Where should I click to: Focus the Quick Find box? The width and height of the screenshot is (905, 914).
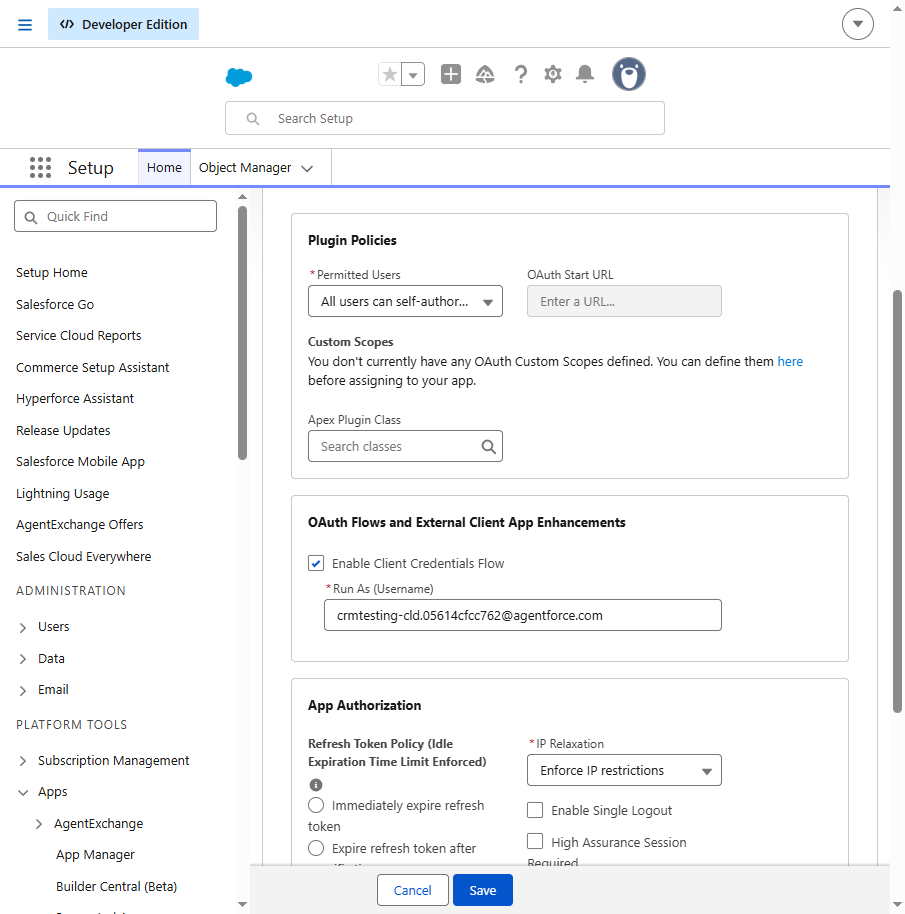(115, 216)
